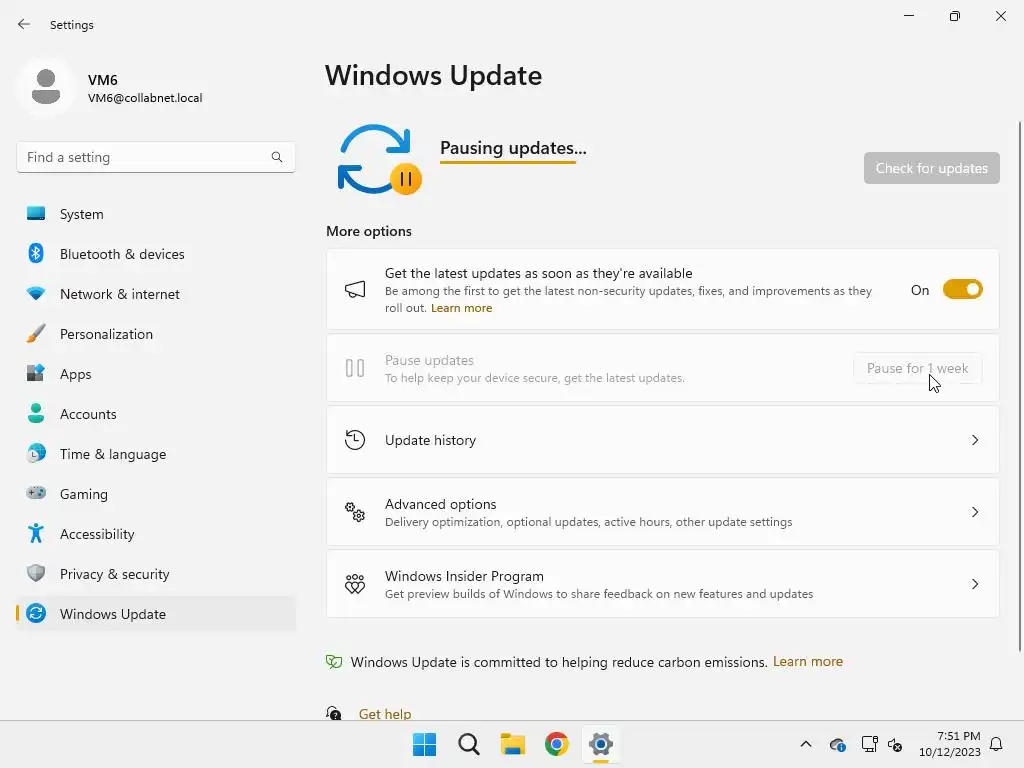The height and width of the screenshot is (768, 1024).
Task: Select Accounts settings label
Action: tap(88, 414)
